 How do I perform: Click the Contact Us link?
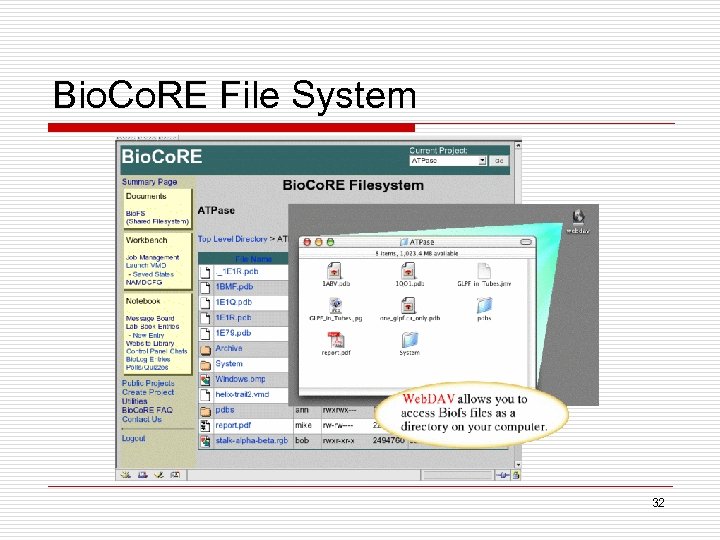coord(141,419)
